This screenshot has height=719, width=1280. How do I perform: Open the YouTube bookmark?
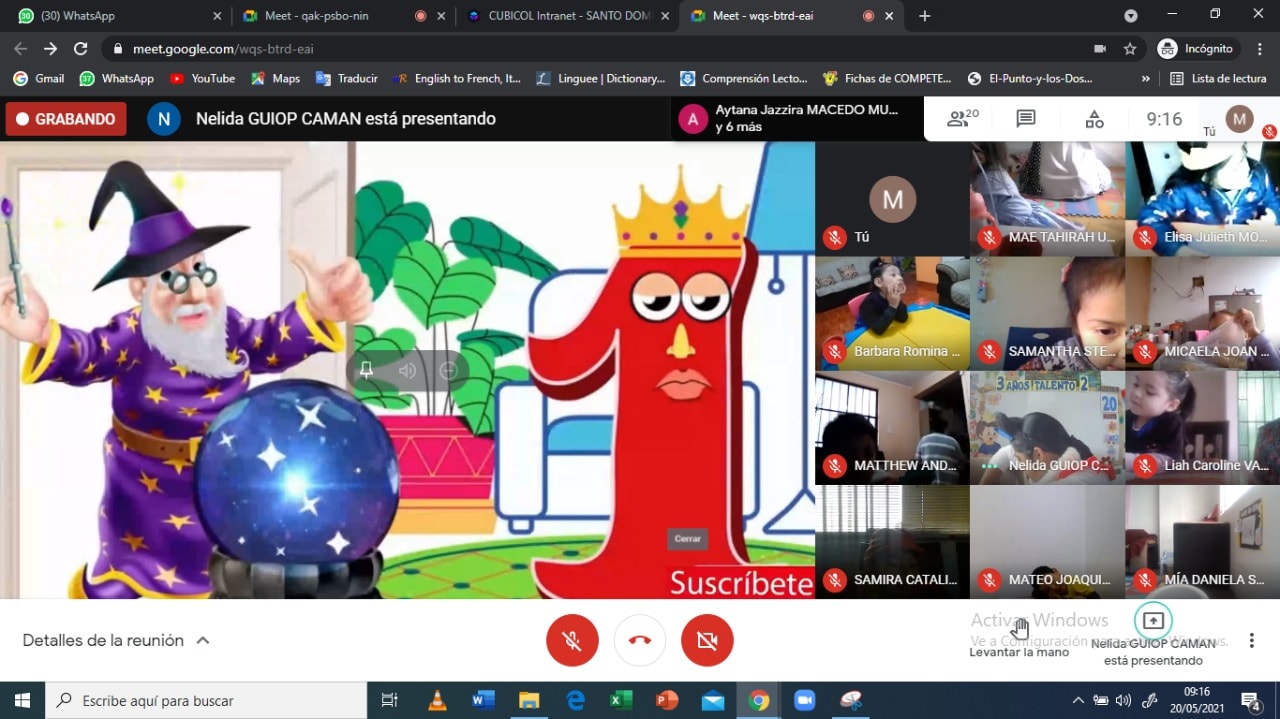pos(202,78)
